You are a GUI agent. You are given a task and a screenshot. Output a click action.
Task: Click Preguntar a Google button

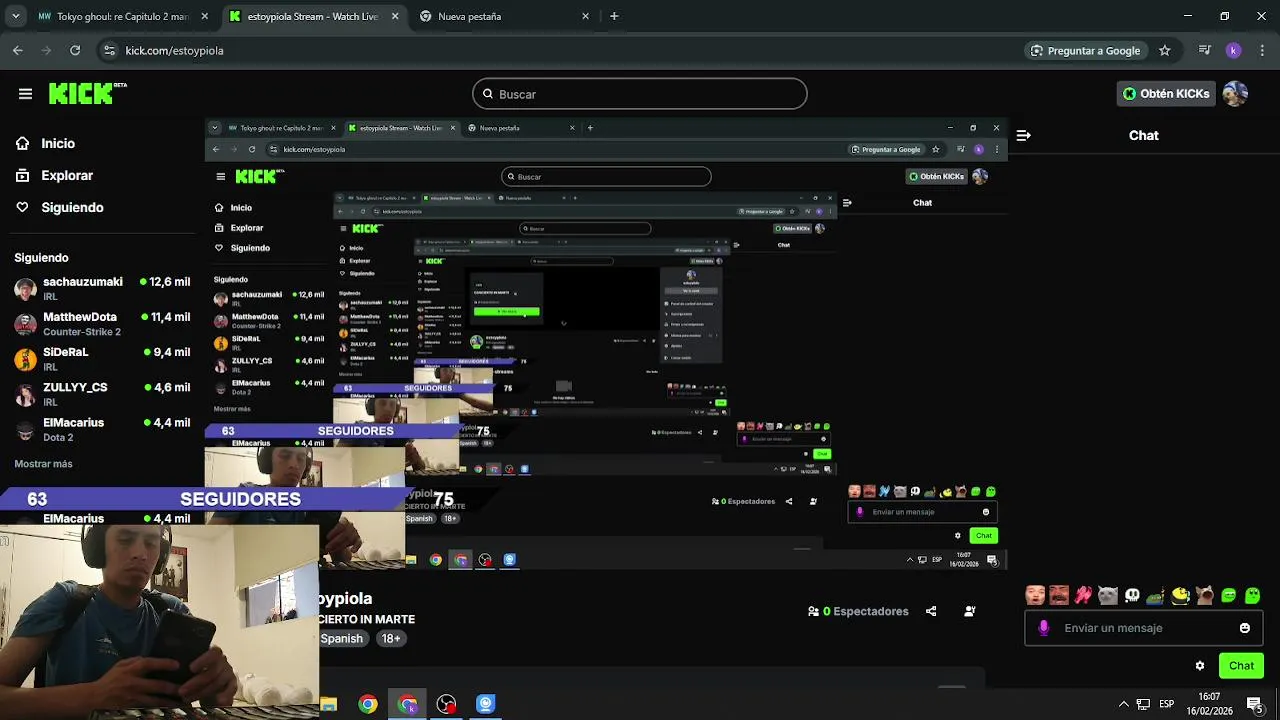[1086, 50]
